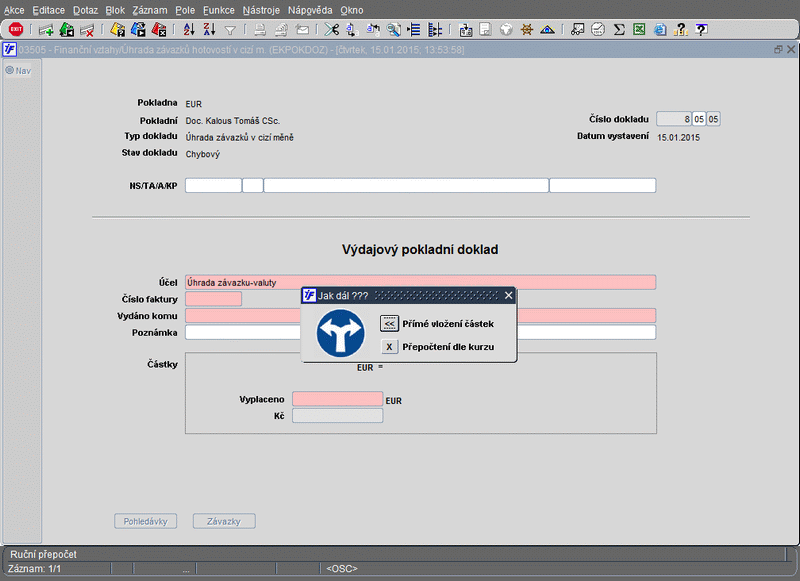
Task: Click the print preview icon
Action: [281, 30]
